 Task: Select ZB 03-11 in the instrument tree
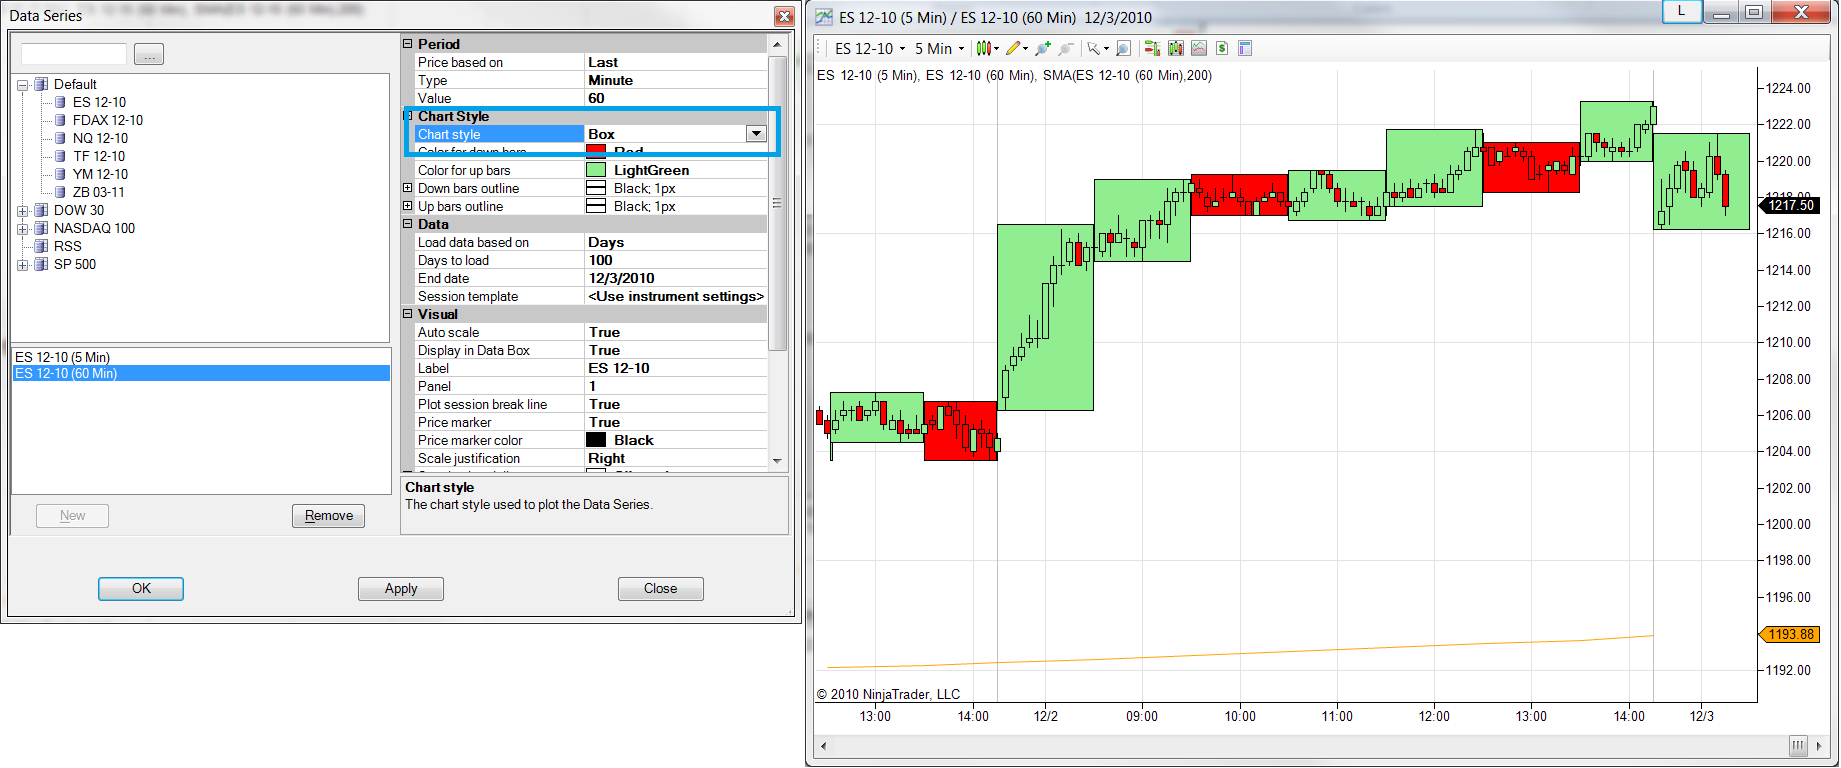point(99,192)
